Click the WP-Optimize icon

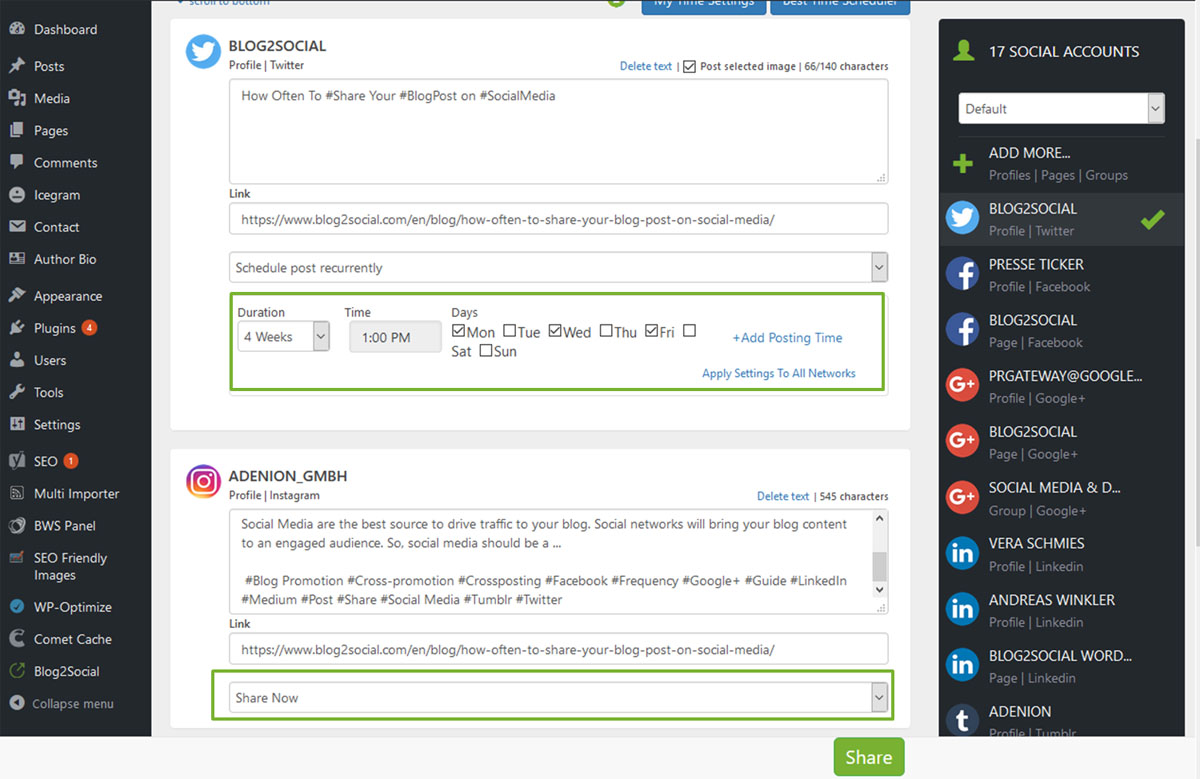click(x=17, y=607)
